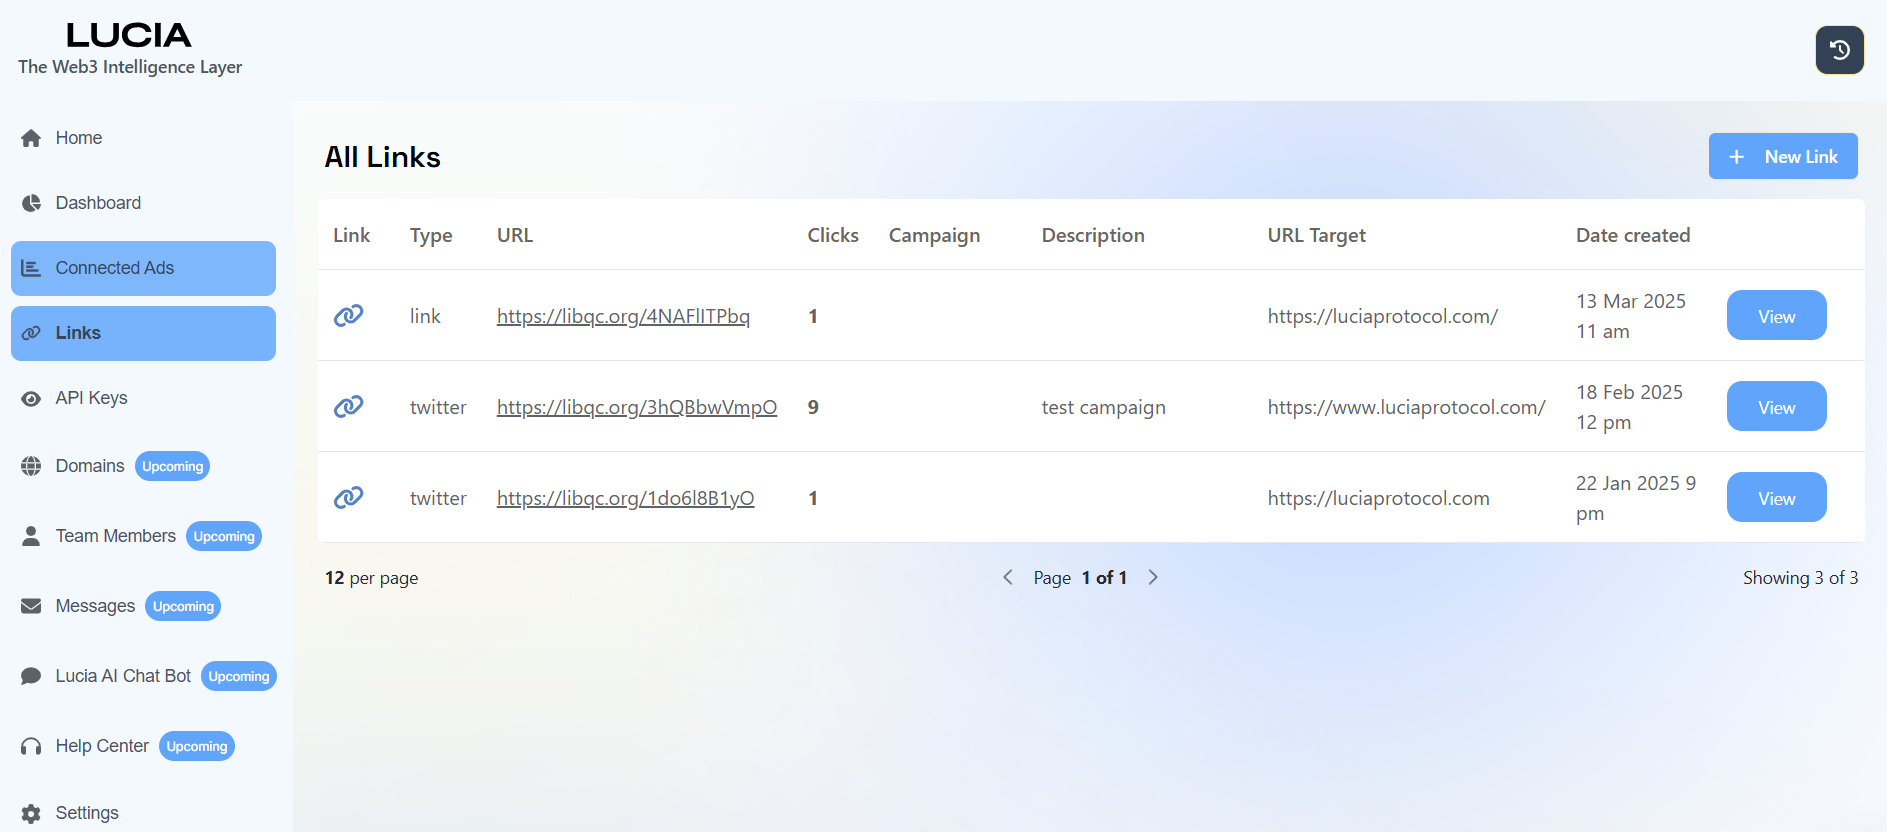The image size is (1887, 832).
Task: Click the Home house icon
Action: click(x=31, y=138)
